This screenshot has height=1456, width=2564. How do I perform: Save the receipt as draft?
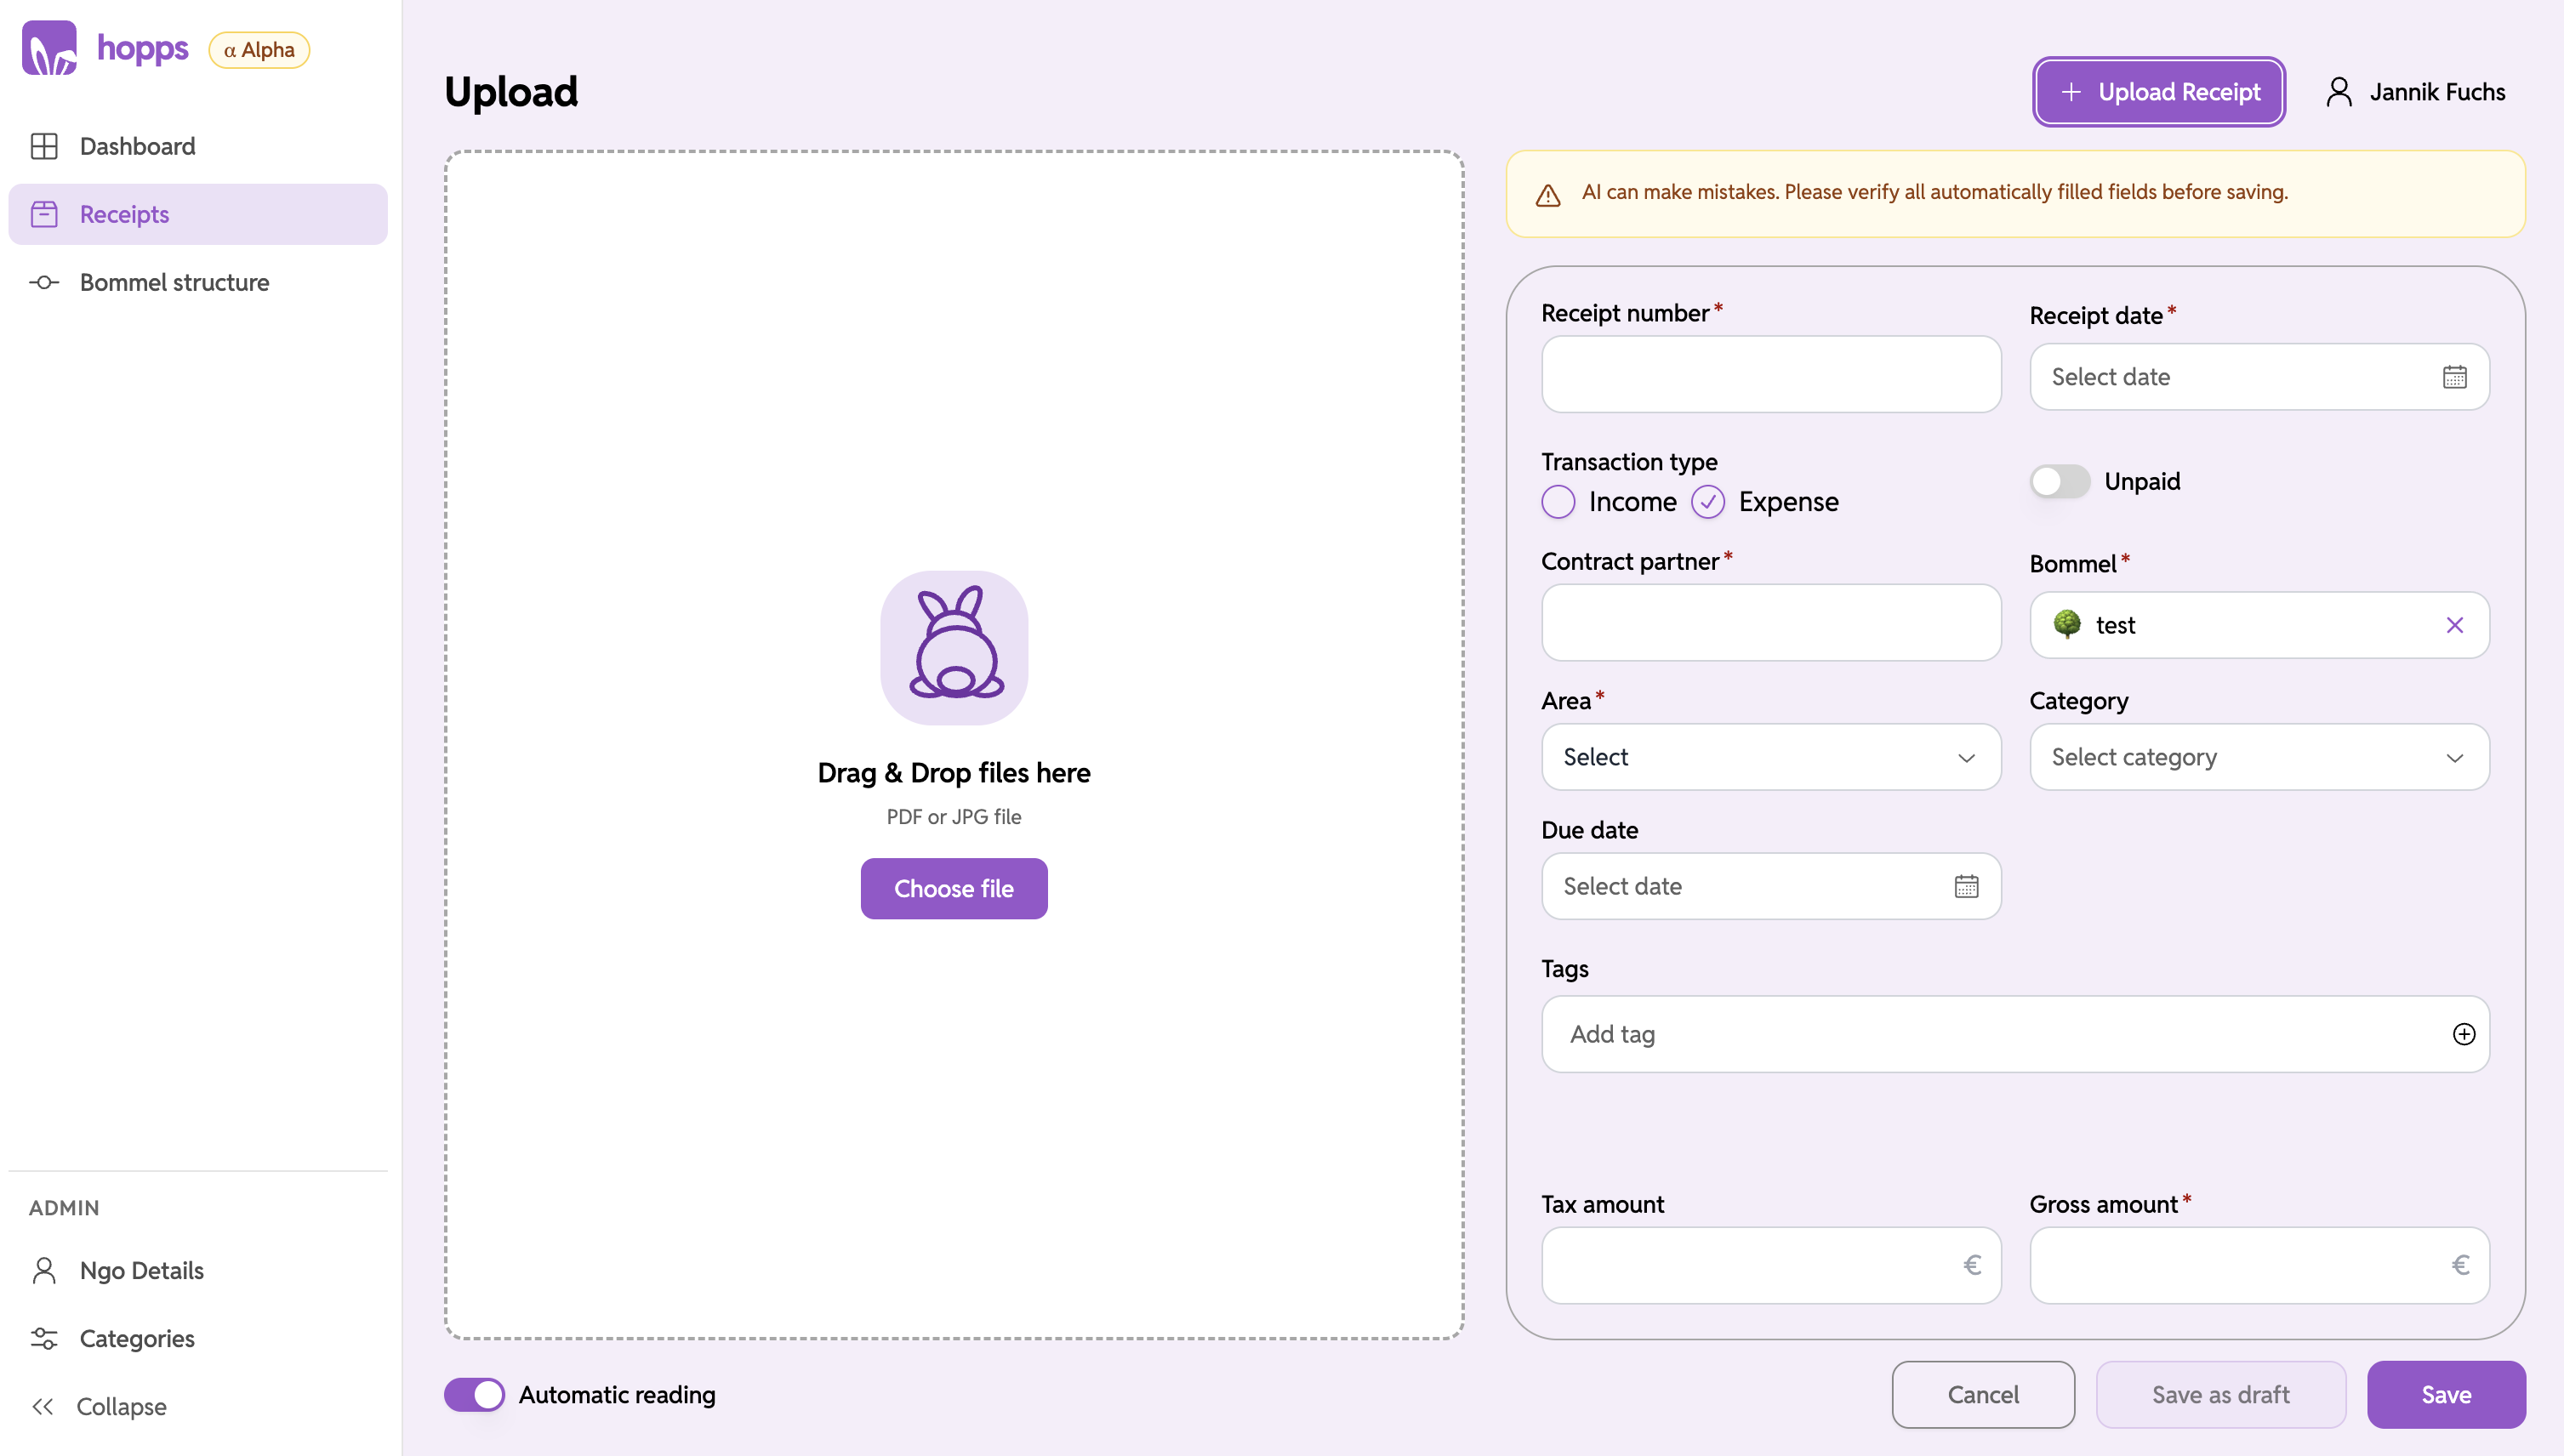click(2221, 1394)
